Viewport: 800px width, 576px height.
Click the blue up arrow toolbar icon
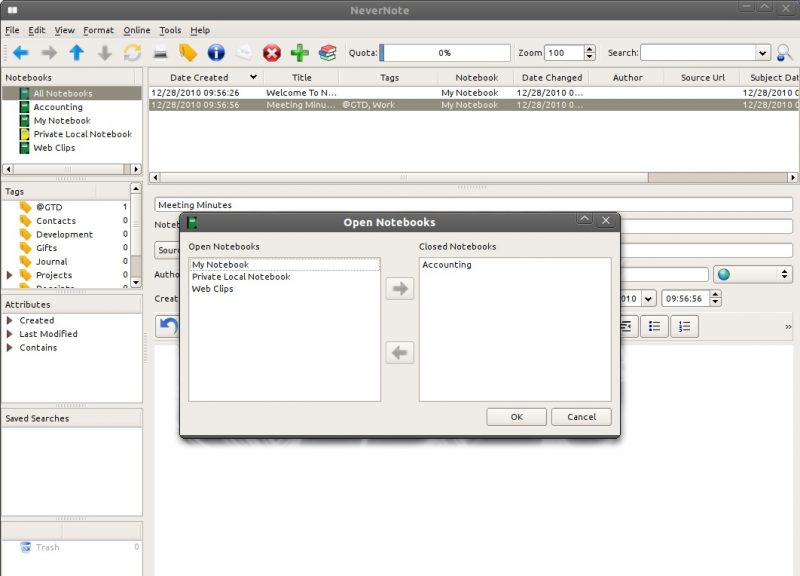[x=77, y=53]
